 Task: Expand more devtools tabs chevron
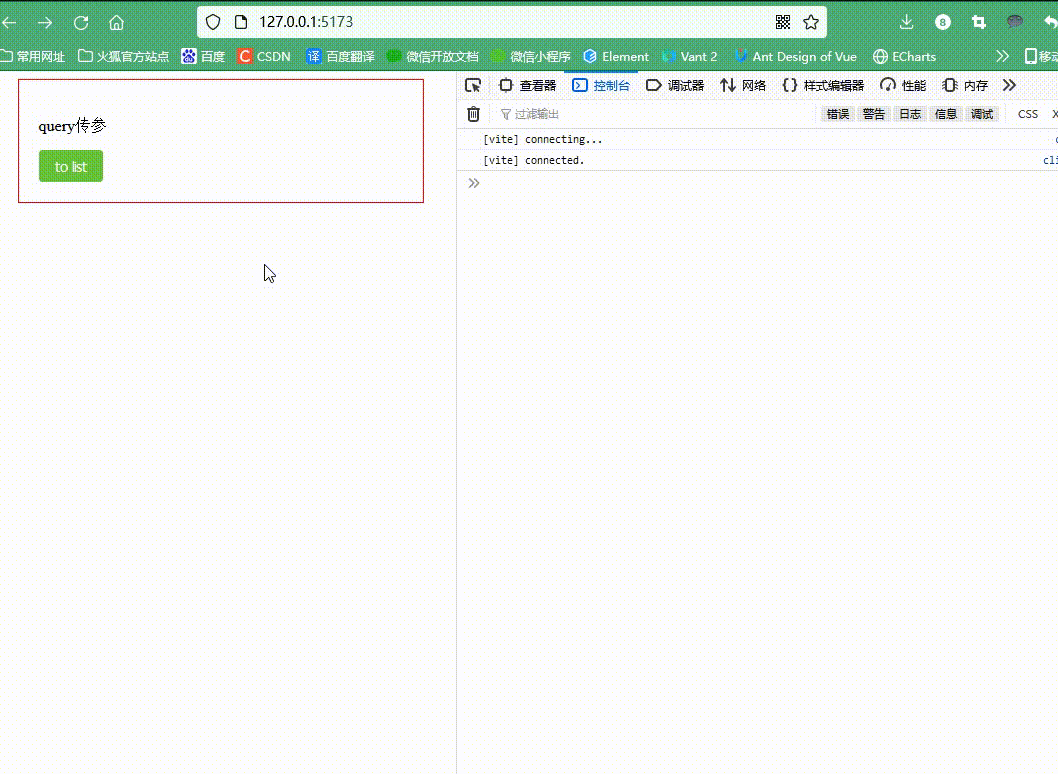point(1009,85)
